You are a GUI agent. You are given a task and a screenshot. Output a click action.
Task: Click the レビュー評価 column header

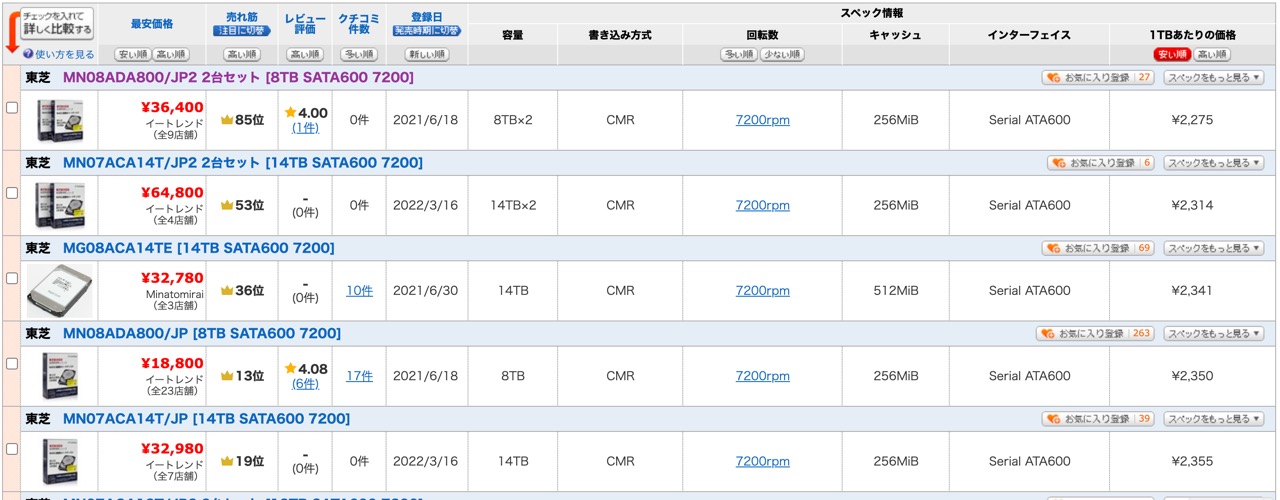(x=305, y=25)
